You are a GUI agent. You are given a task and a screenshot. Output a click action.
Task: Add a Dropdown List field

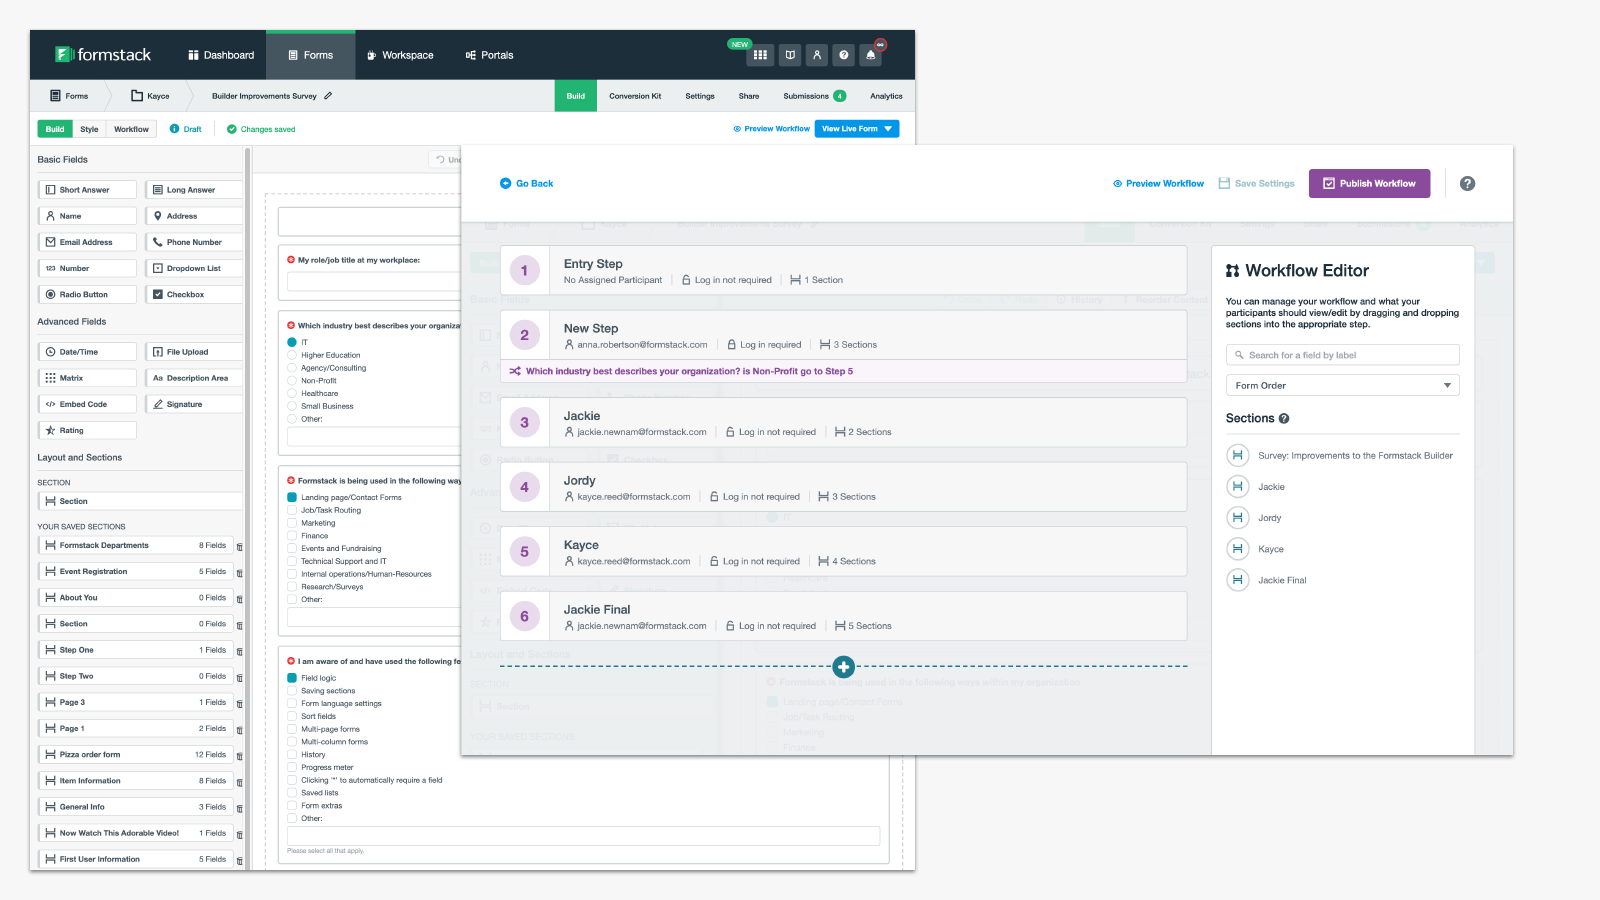(194, 268)
